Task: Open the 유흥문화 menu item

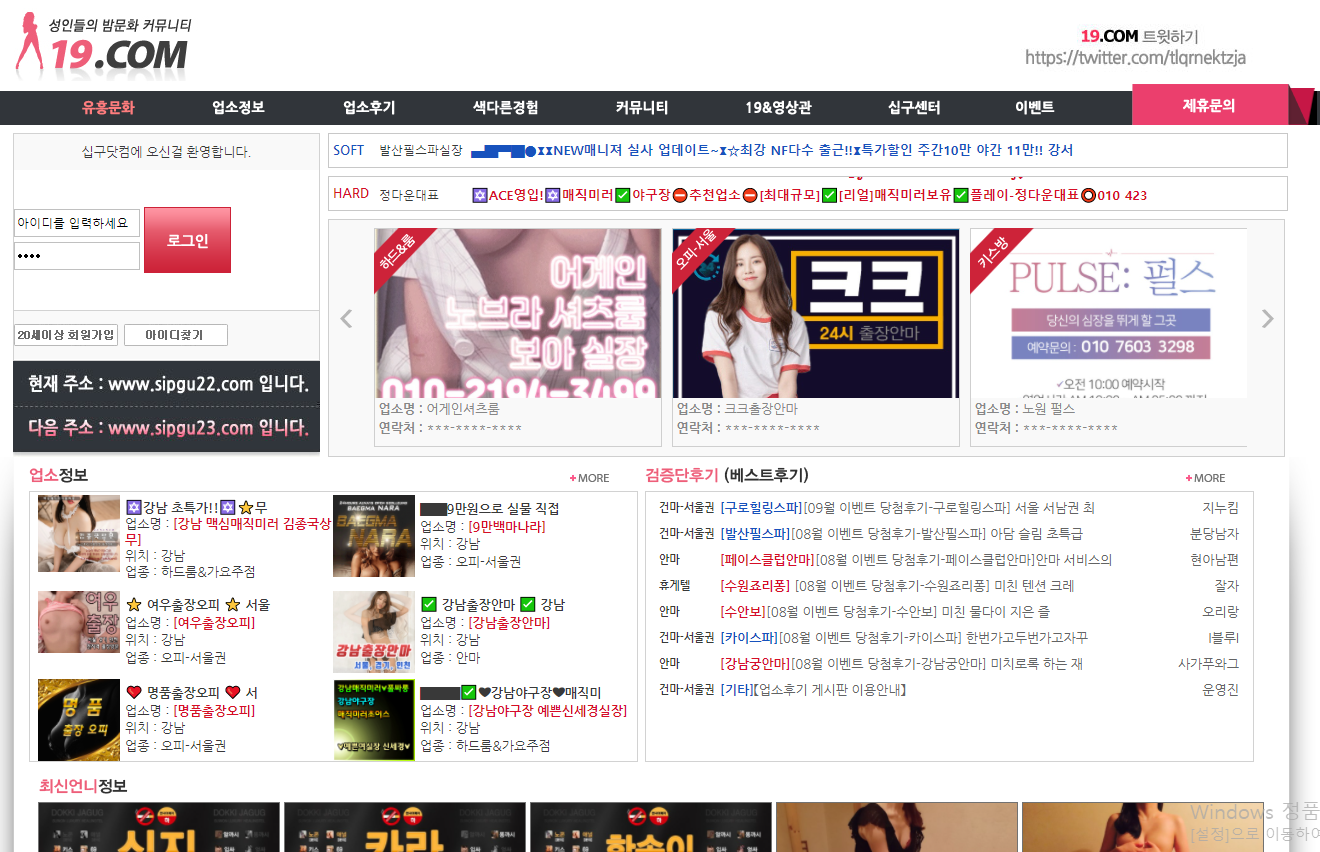Action: pos(108,108)
